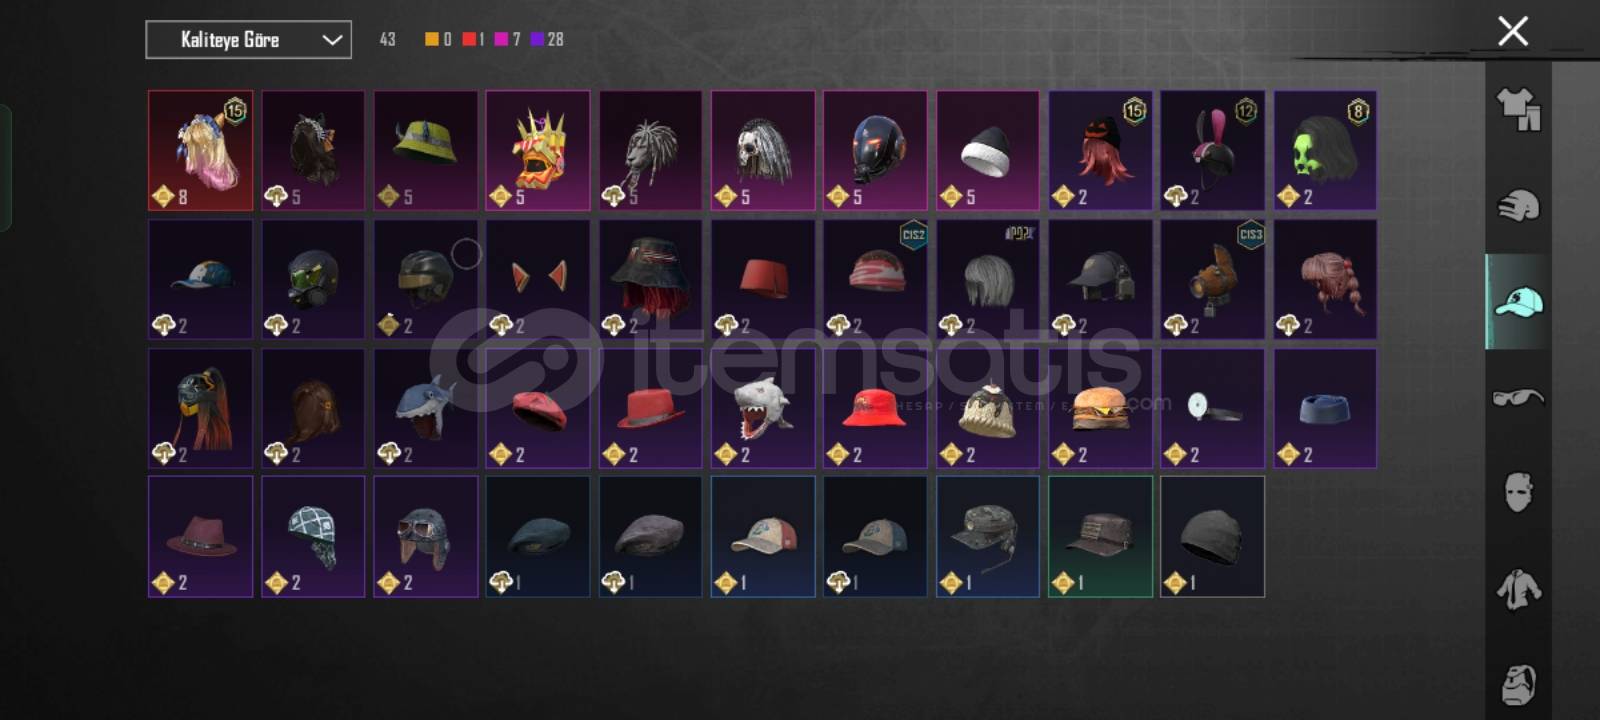Select the golden crown mask headwear

pos(538,150)
